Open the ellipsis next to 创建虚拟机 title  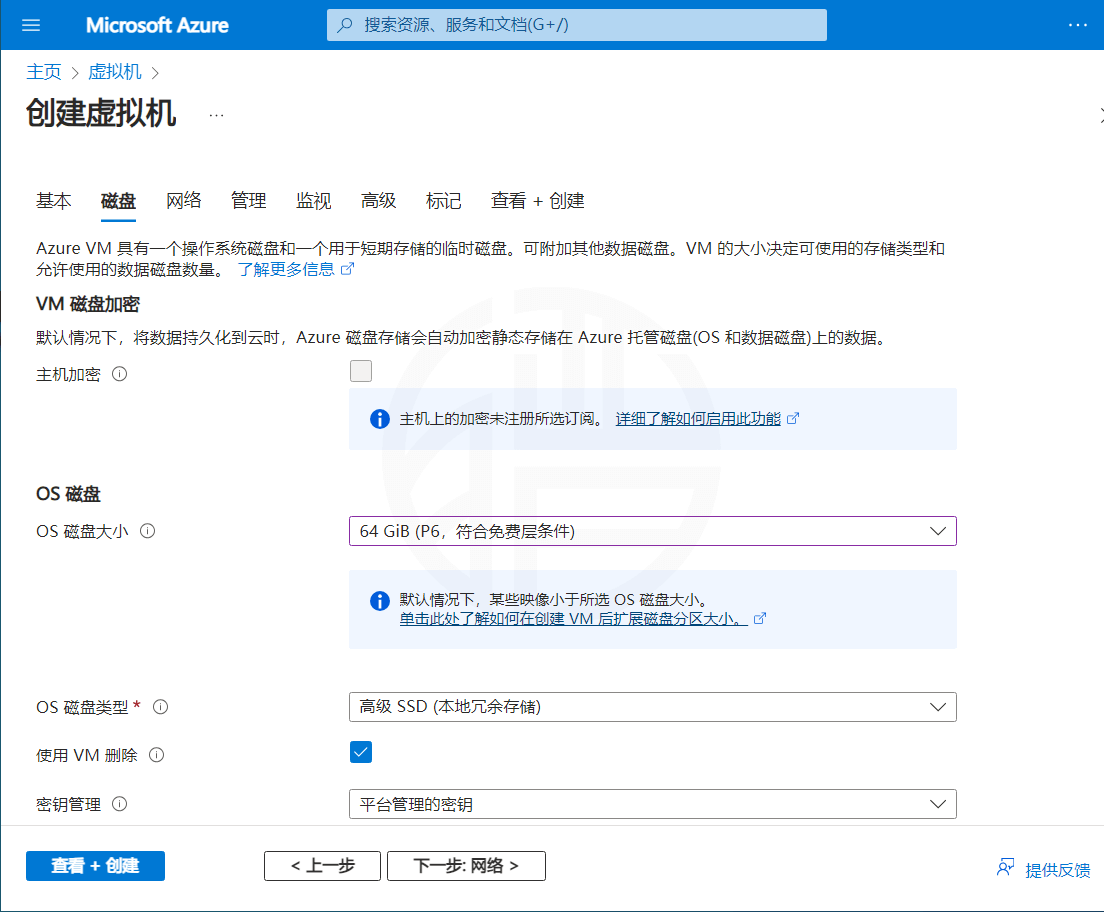point(216,115)
